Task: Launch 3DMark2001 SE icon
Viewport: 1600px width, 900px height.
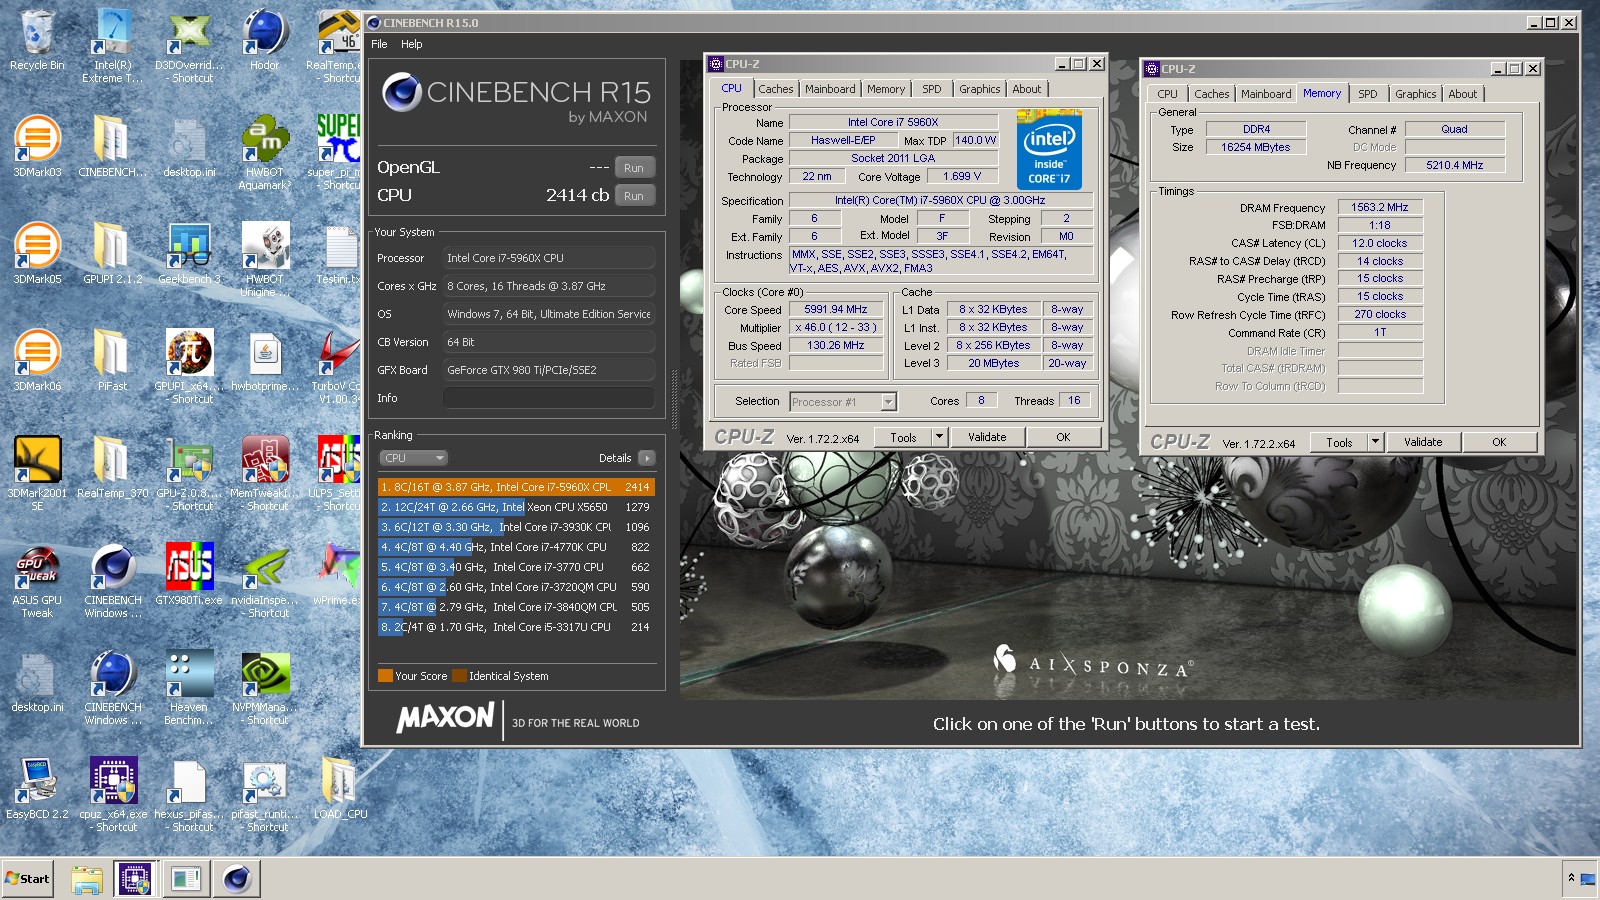Action: point(37,473)
